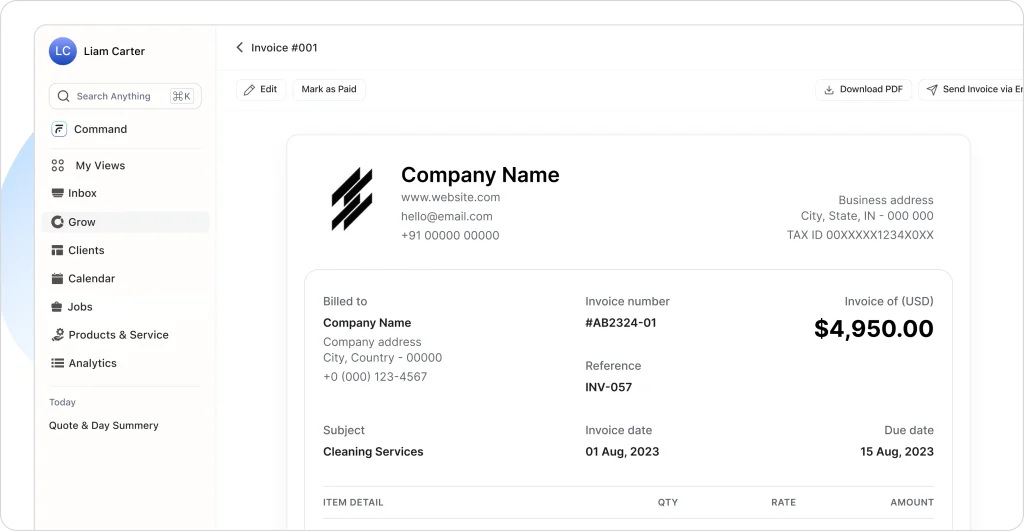Click the Inbox tray icon
1024x531 pixels.
point(57,193)
